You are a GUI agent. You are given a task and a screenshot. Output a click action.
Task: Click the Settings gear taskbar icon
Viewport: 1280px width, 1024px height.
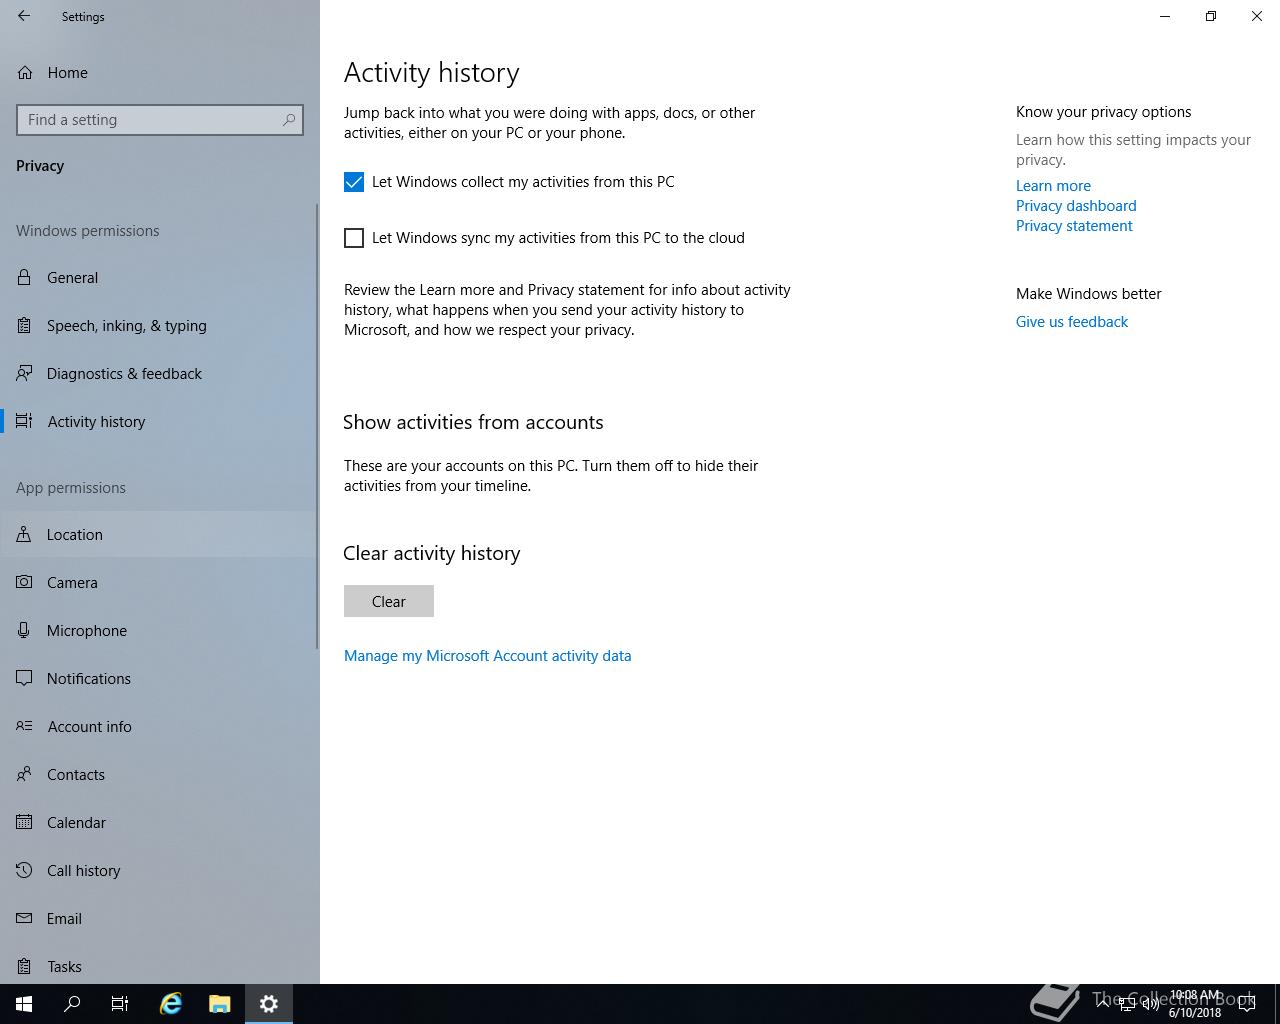(269, 1004)
